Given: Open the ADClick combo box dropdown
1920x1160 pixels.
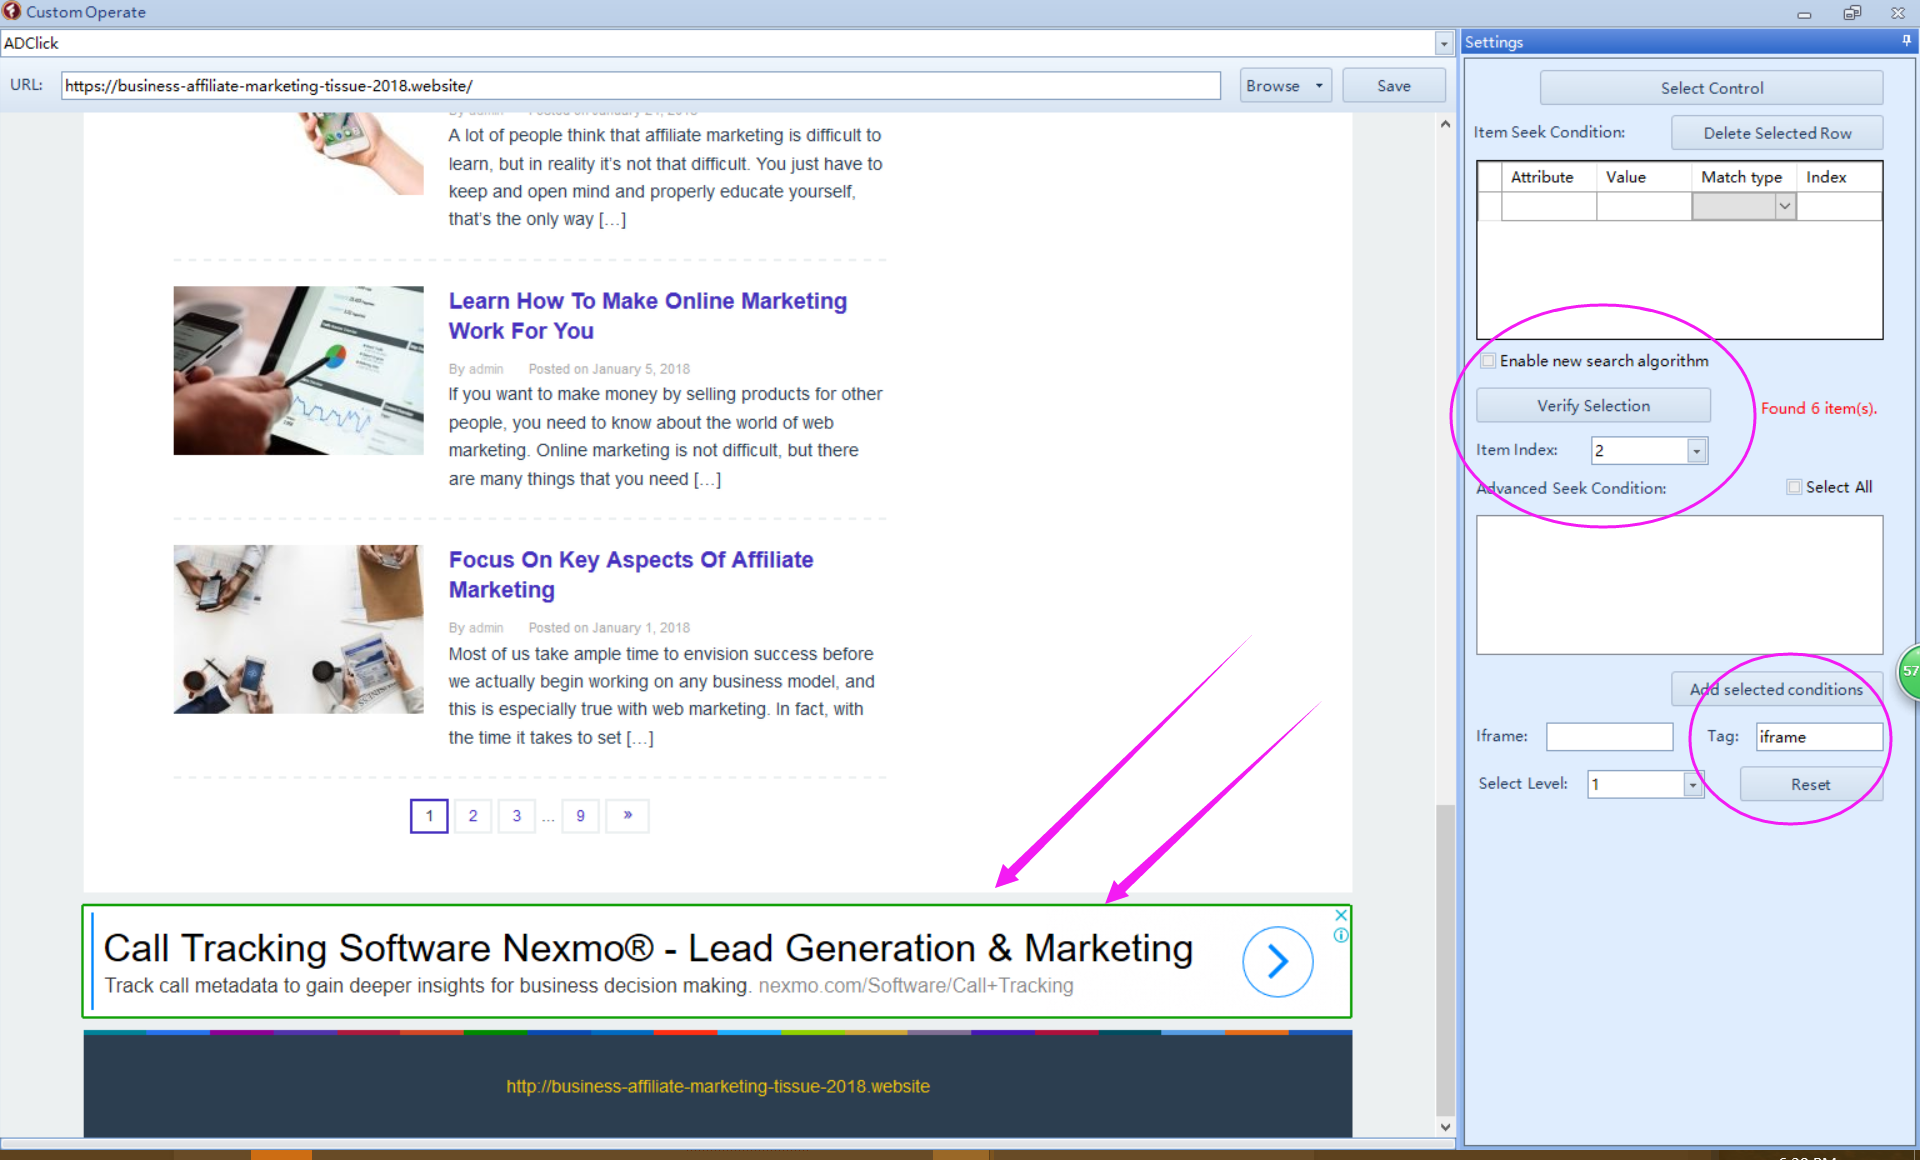Looking at the screenshot, I should [1443, 43].
